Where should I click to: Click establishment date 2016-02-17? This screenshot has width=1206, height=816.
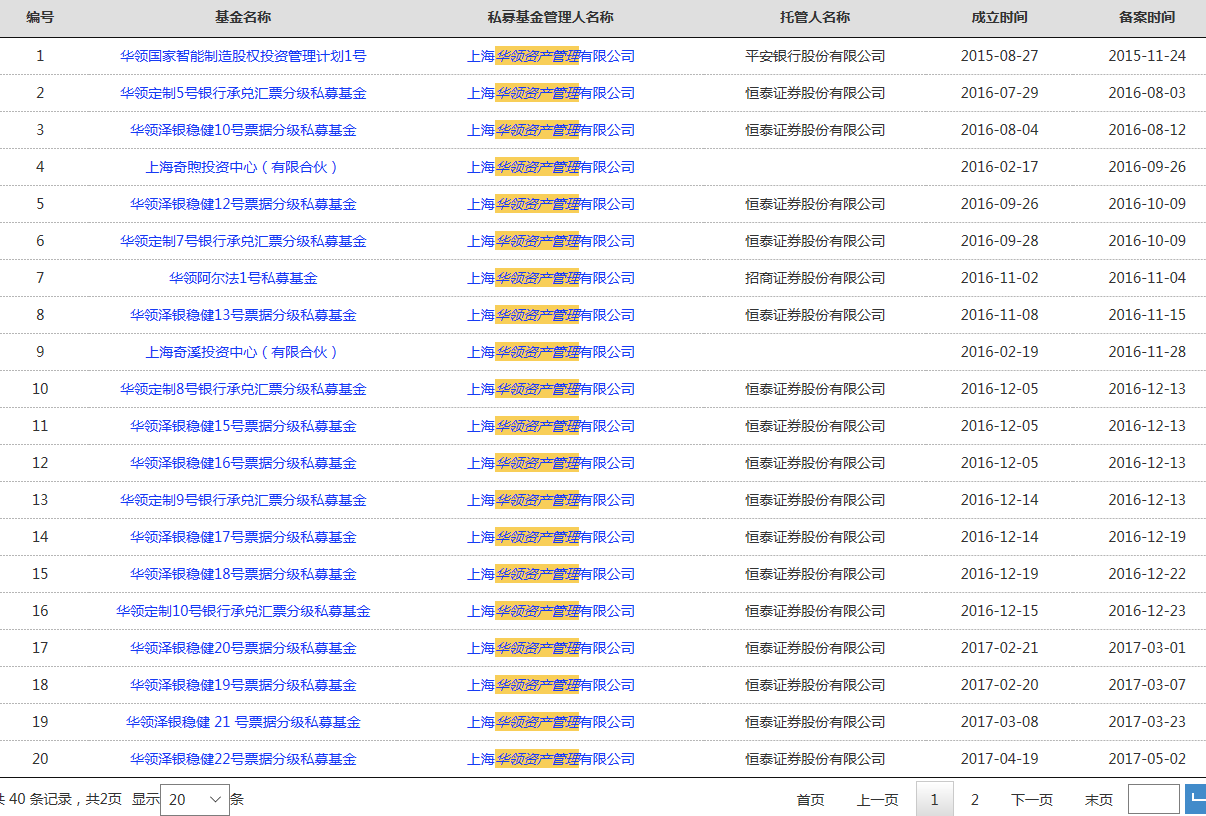point(1000,167)
